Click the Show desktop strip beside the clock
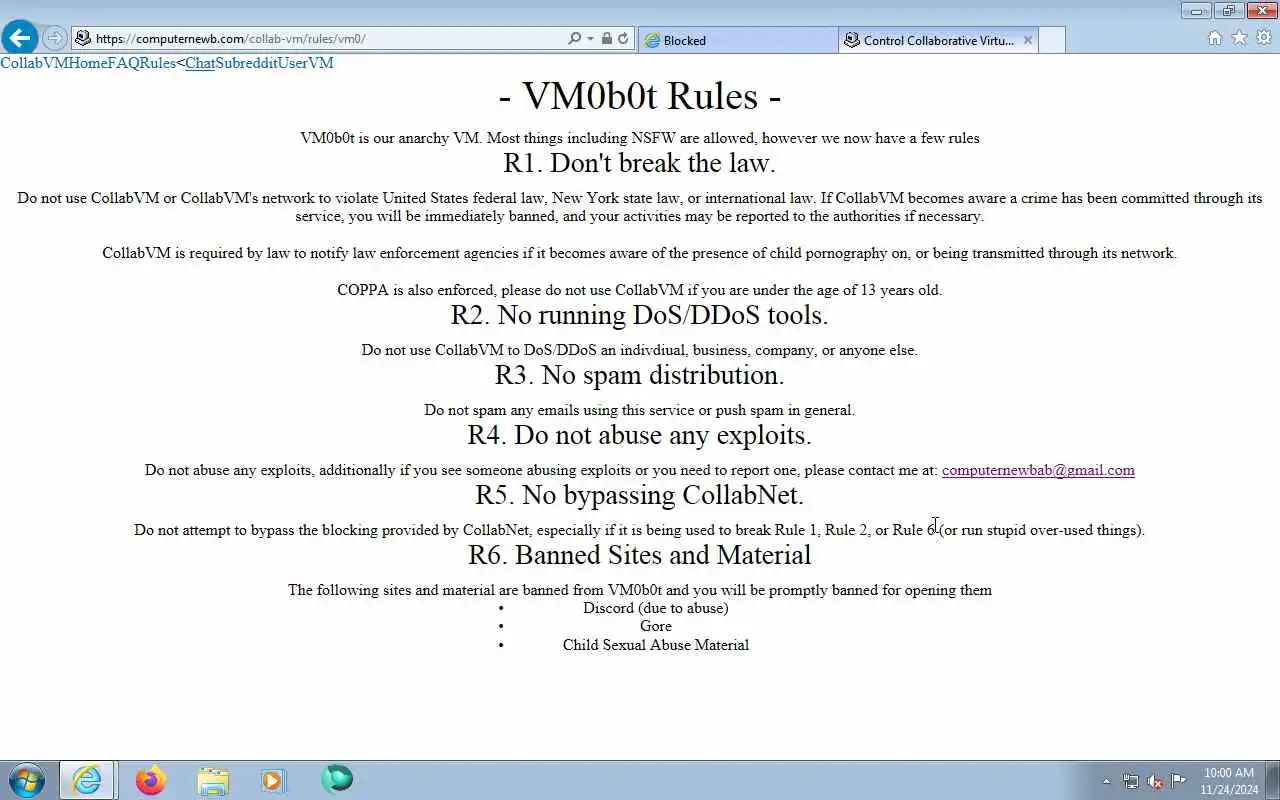 (x=1273, y=780)
